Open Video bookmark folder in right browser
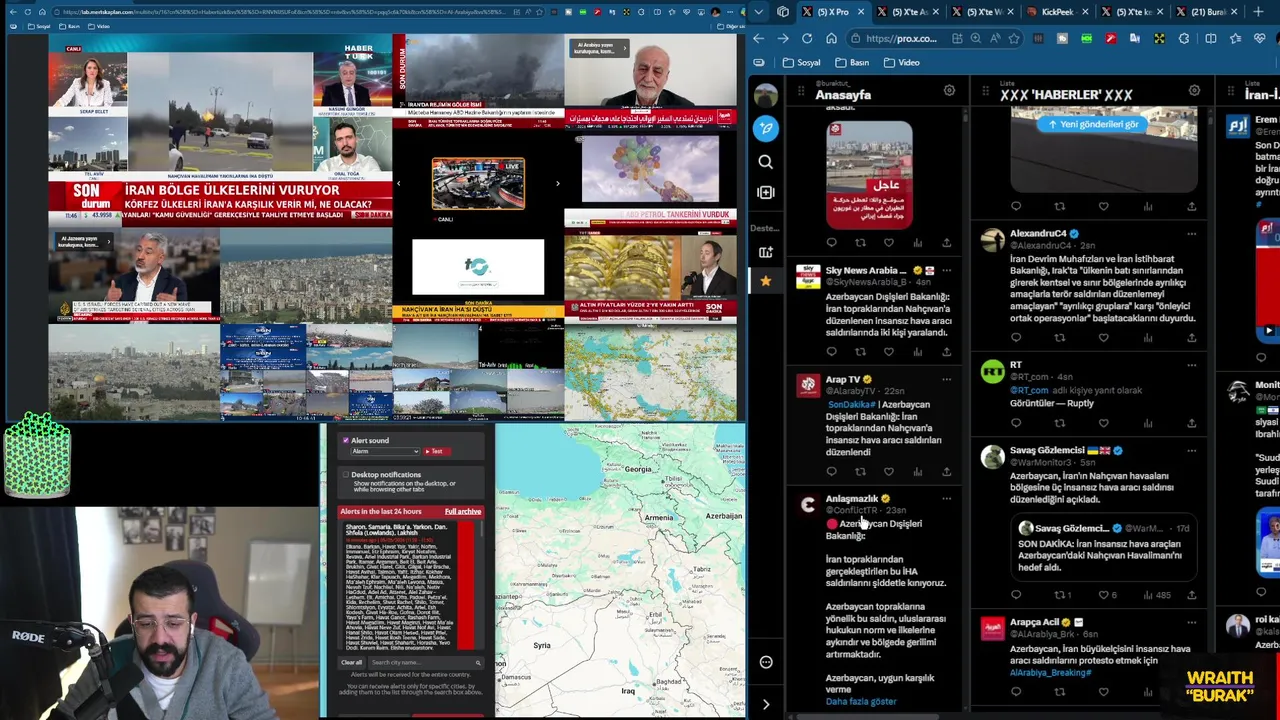Viewport: 1280px width, 720px height. (902, 62)
